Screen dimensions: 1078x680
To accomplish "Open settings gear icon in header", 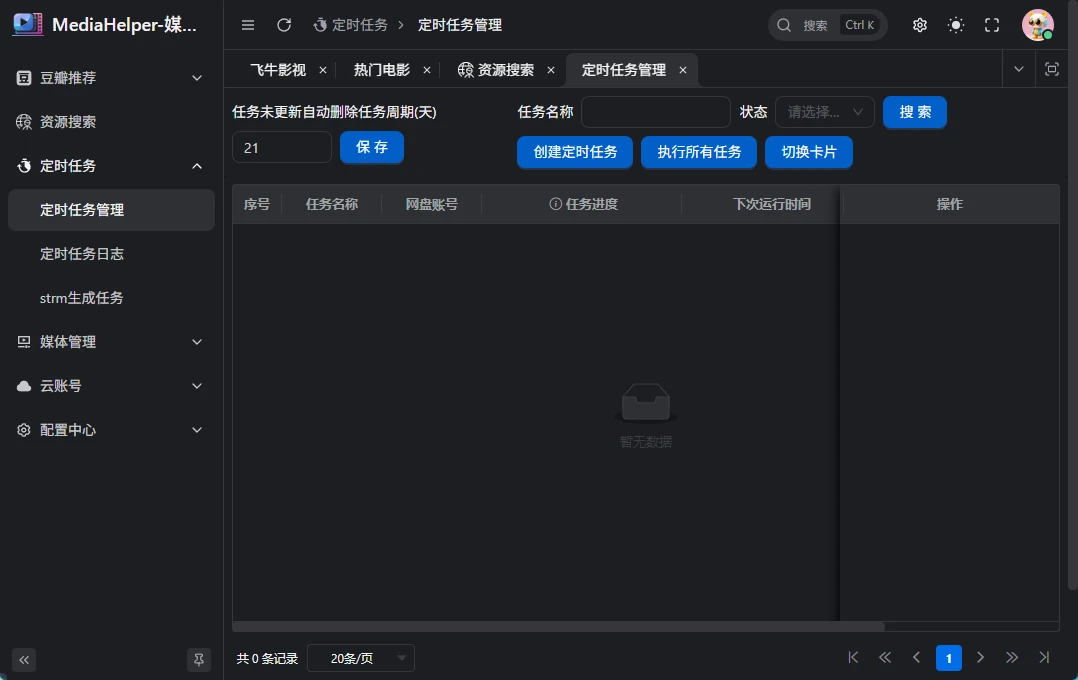I will pos(920,25).
